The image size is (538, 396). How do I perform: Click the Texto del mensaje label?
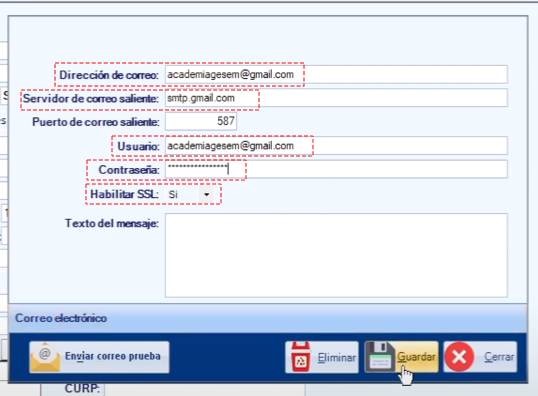(112, 223)
